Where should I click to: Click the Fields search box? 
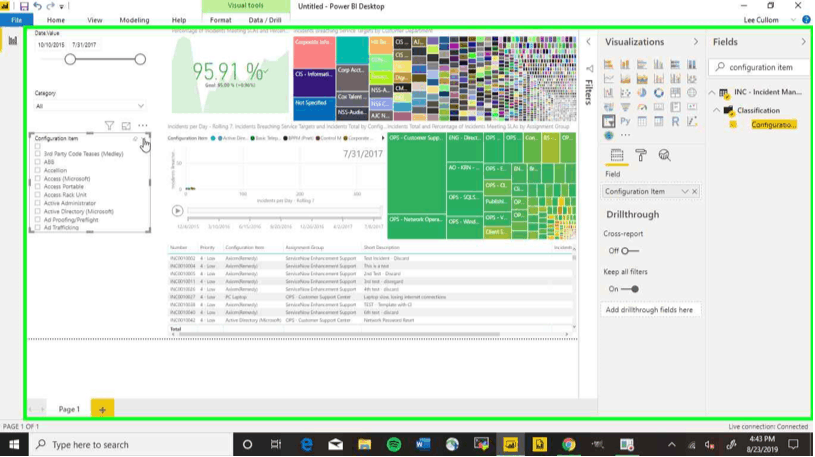(760, 67)
